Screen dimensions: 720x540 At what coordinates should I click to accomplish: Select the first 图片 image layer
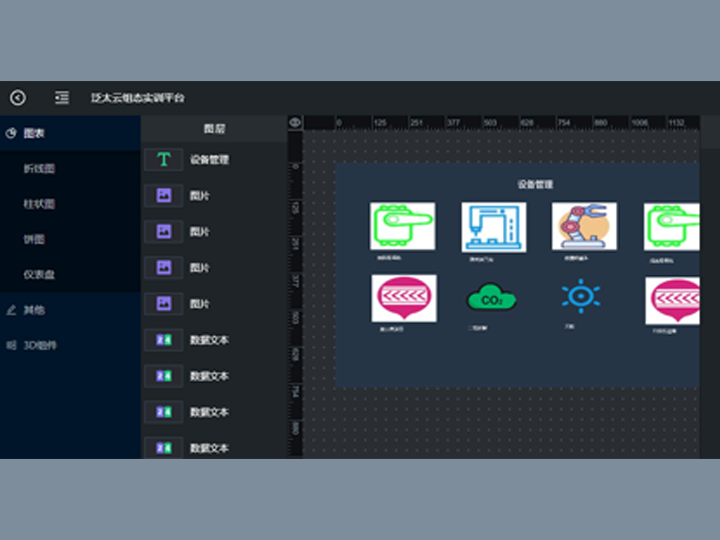[x=200, y=196]
